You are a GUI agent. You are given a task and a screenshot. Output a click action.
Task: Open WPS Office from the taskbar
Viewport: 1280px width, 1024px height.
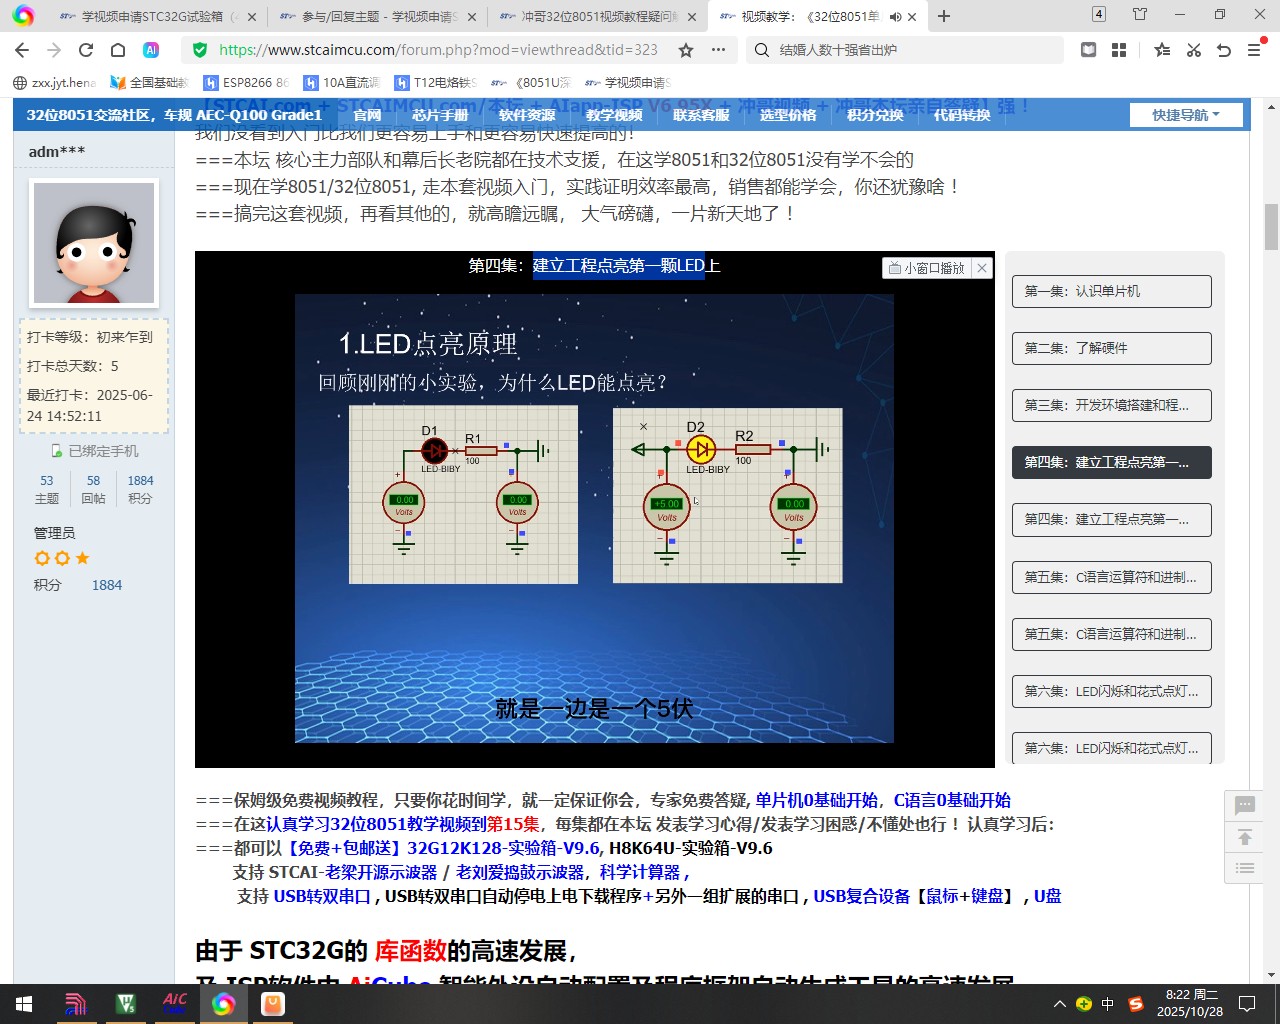pyautogui.click(x=125, y=1003)
